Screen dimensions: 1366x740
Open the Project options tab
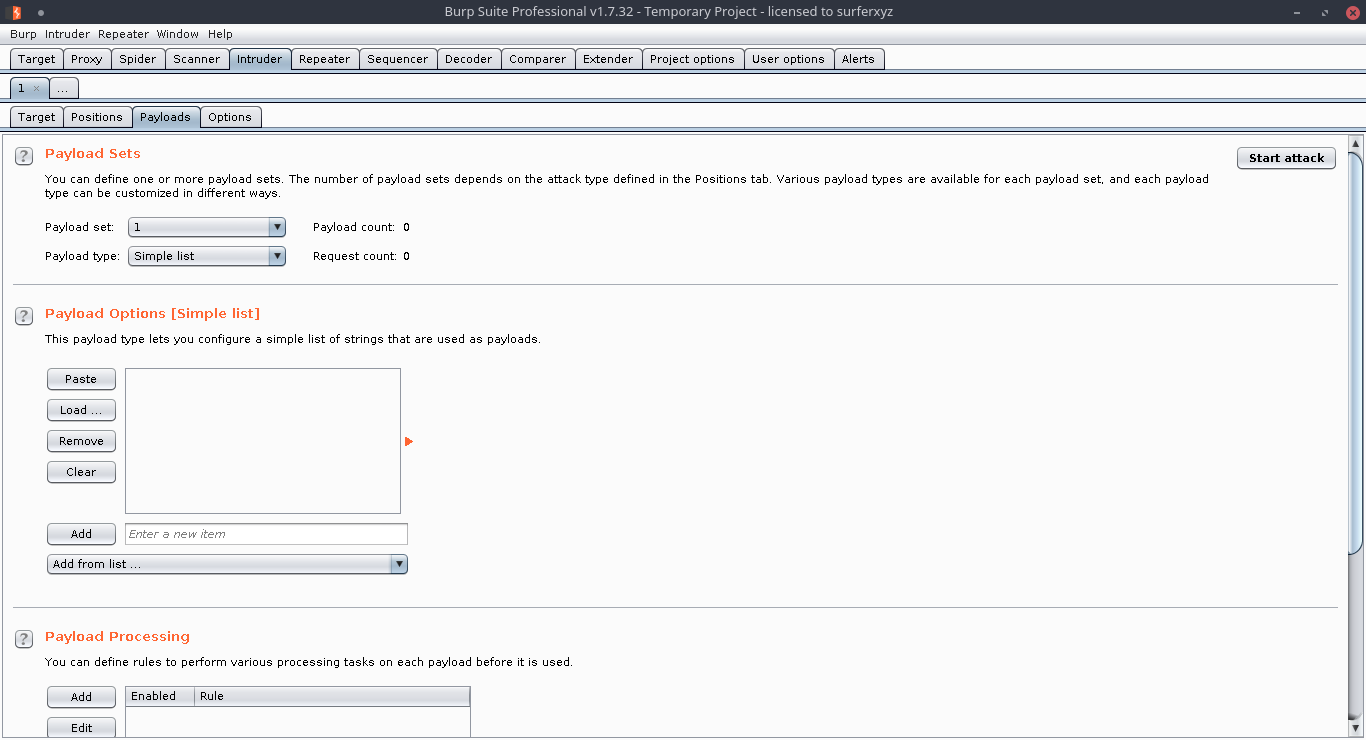pos(692,59)
